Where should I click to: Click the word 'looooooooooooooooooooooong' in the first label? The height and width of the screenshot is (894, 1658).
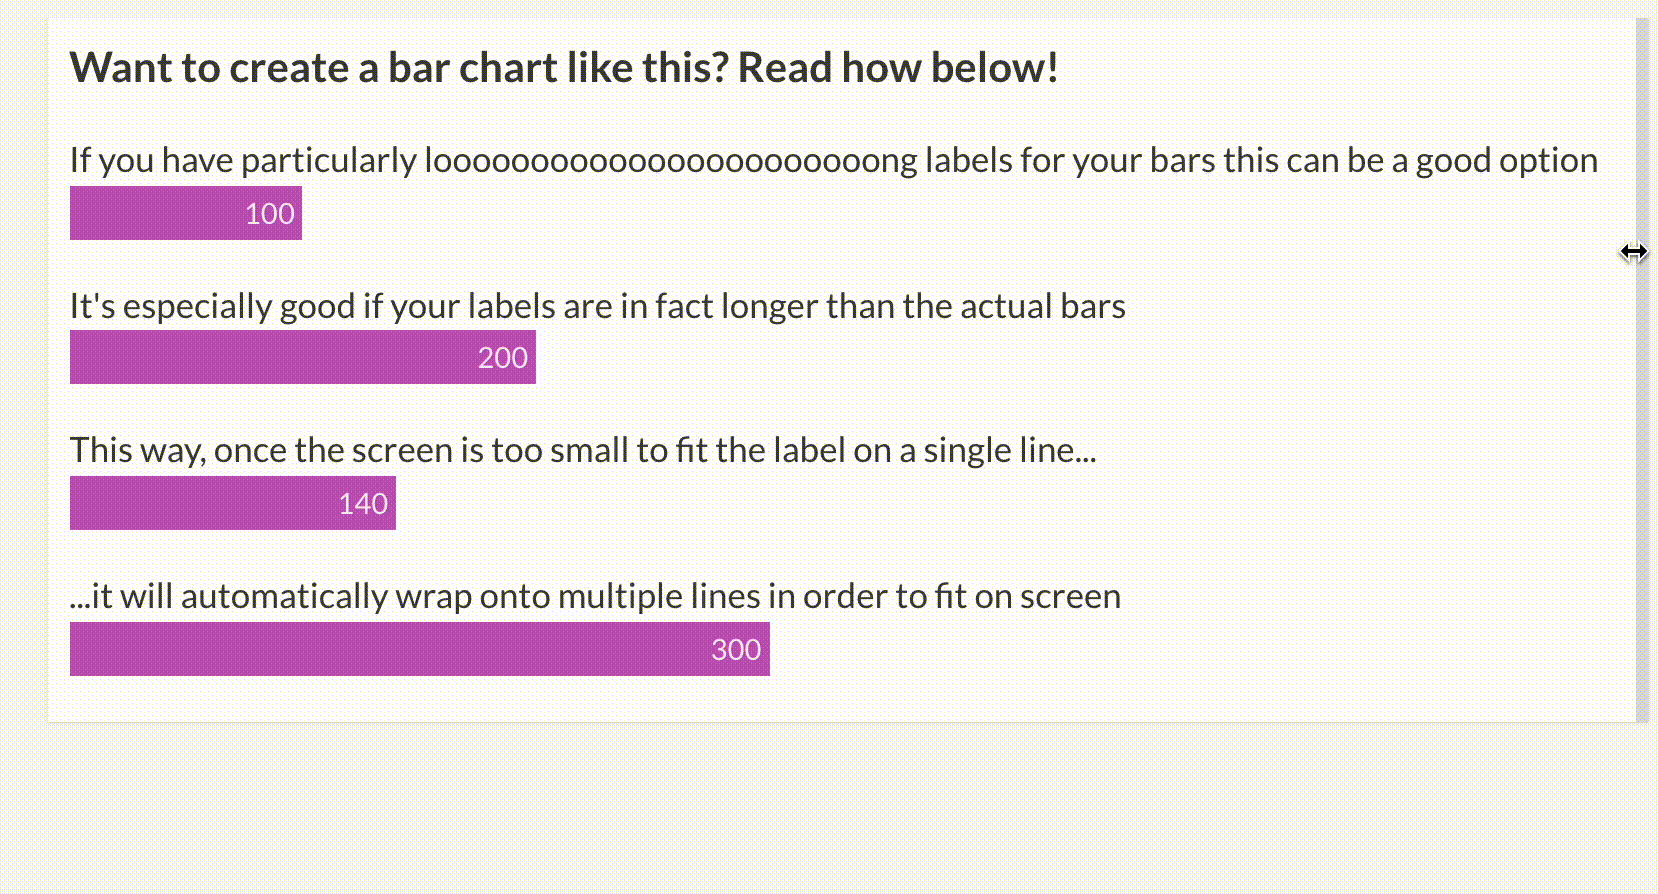point(670,161)
